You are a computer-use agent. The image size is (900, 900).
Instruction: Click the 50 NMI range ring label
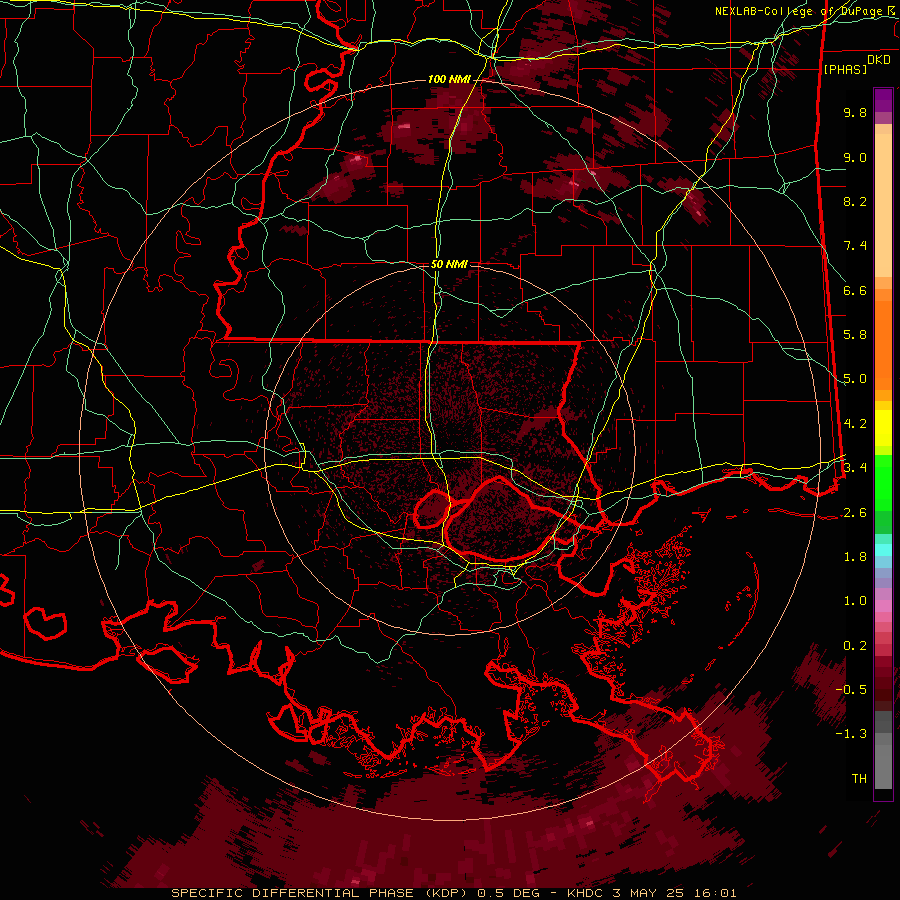(449, 265)
